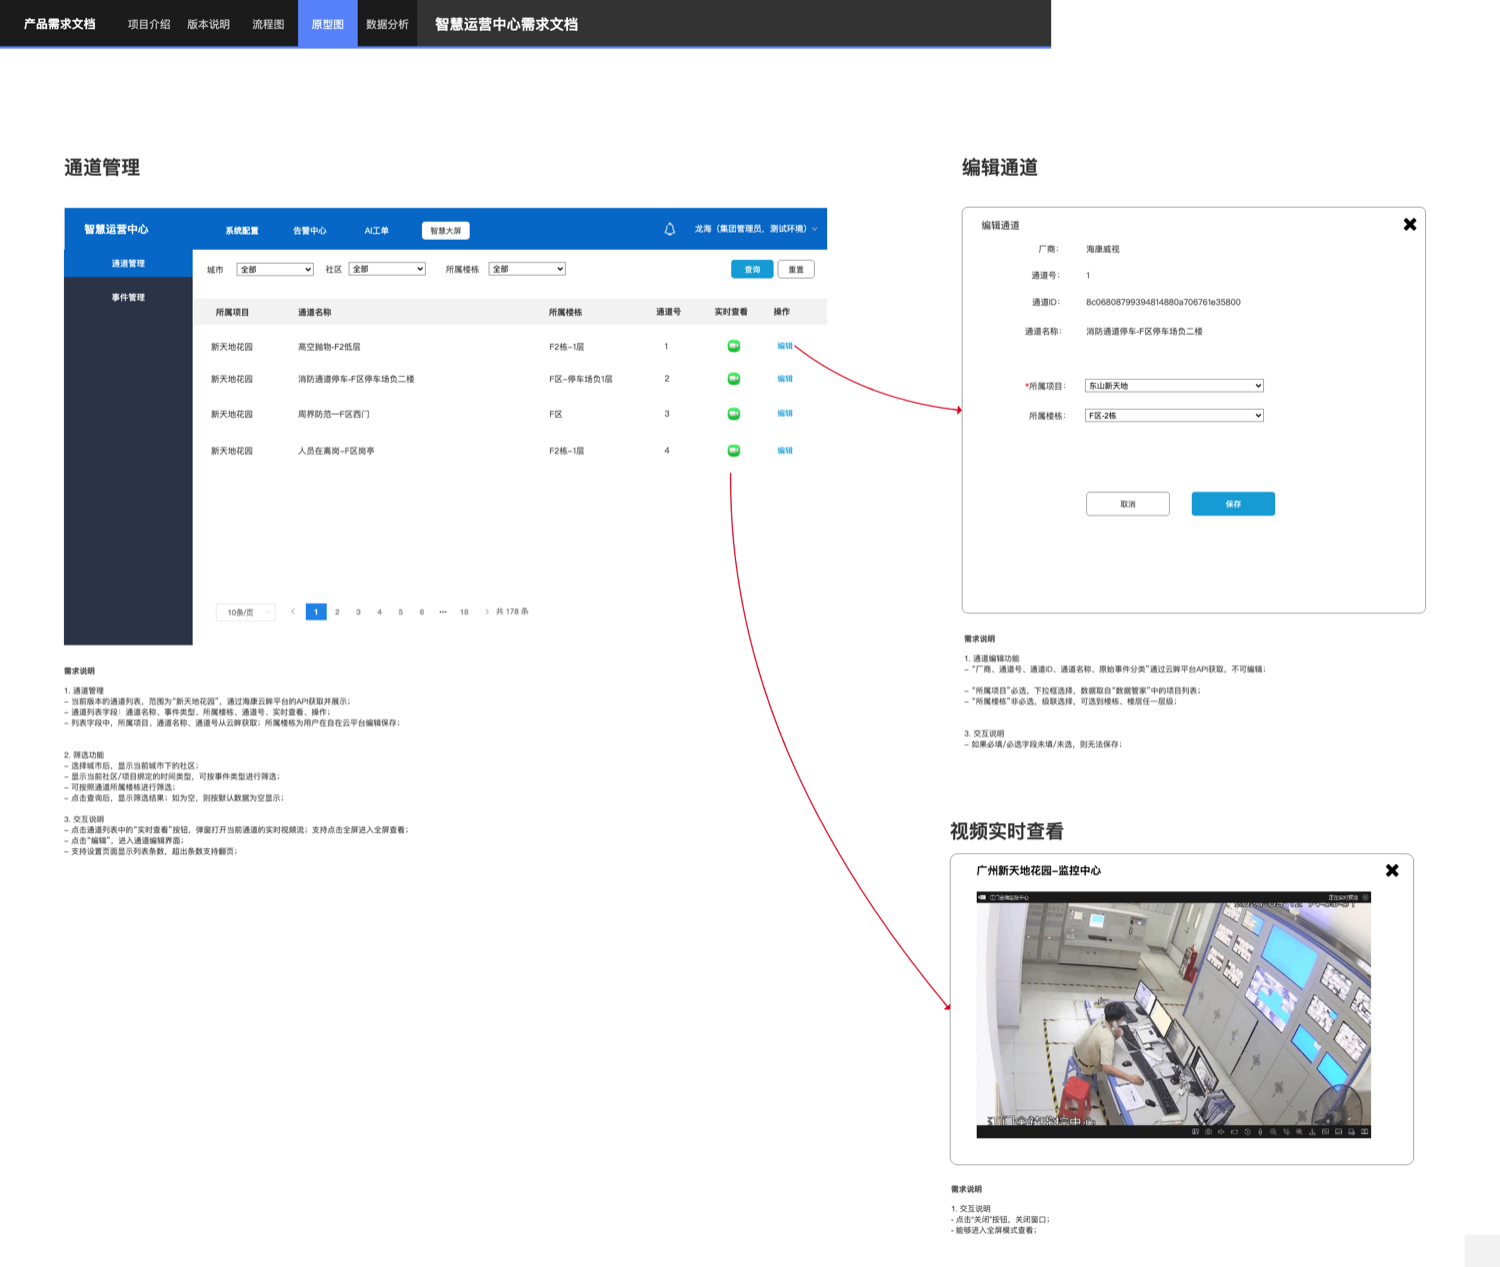The width and height of the screenshot is (1500, 1267).
Task: Open AI工单 in top navigation
Action: point(376,231)
